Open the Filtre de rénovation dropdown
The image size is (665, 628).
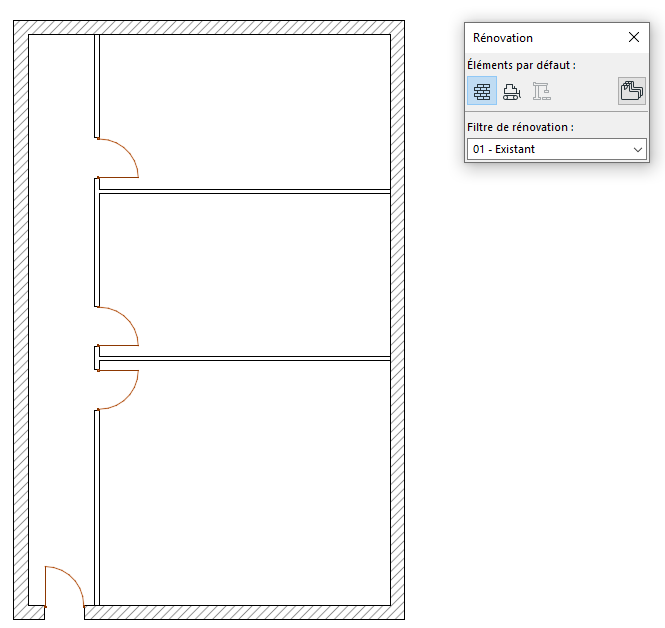click(556, 149)
